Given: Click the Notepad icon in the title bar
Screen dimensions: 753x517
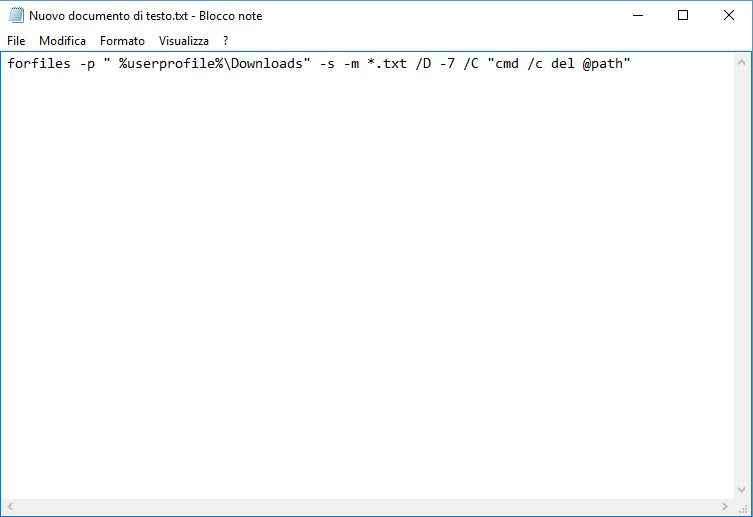Looking at the screenshot, I should point(15,16).
